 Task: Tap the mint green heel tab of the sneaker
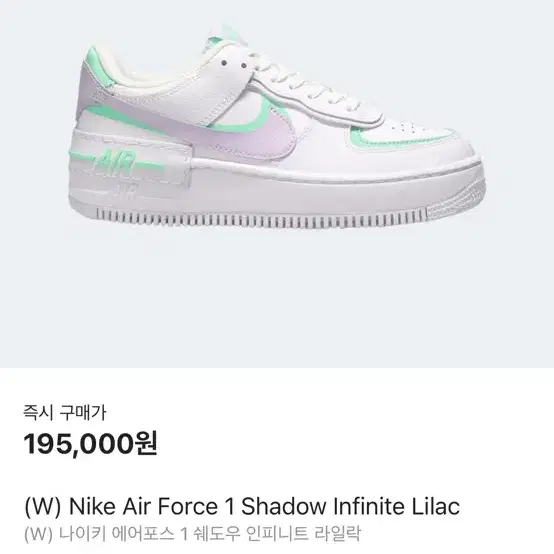pos(101,67)
